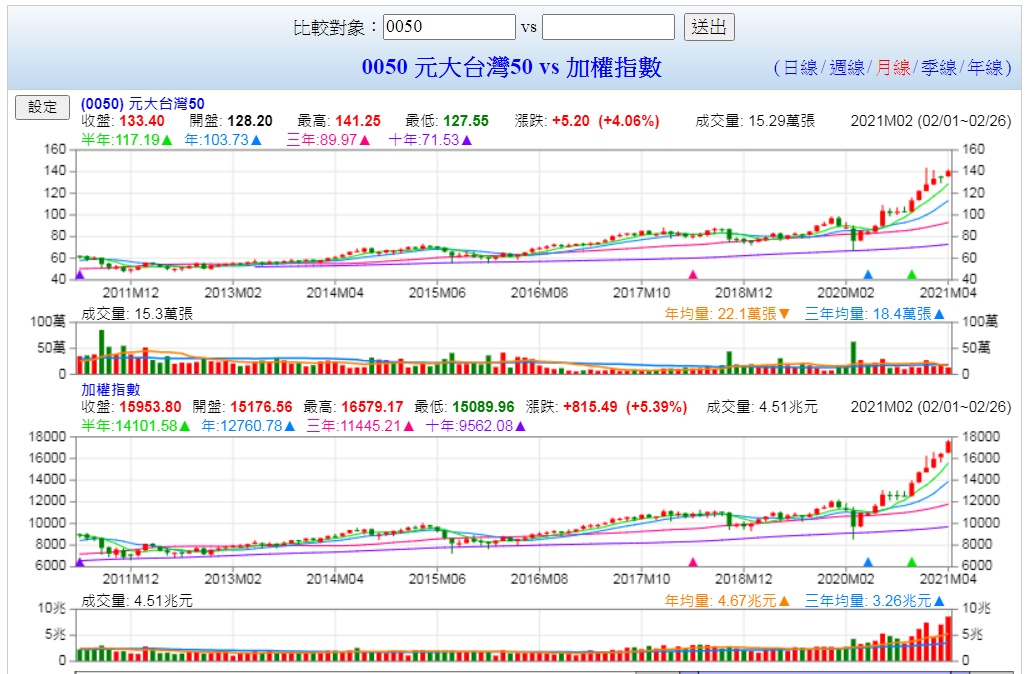This screenshot has width=1025, height=674.
Task: Click 2015M06 label under 0050 price chart
Action: pos(437,293)
